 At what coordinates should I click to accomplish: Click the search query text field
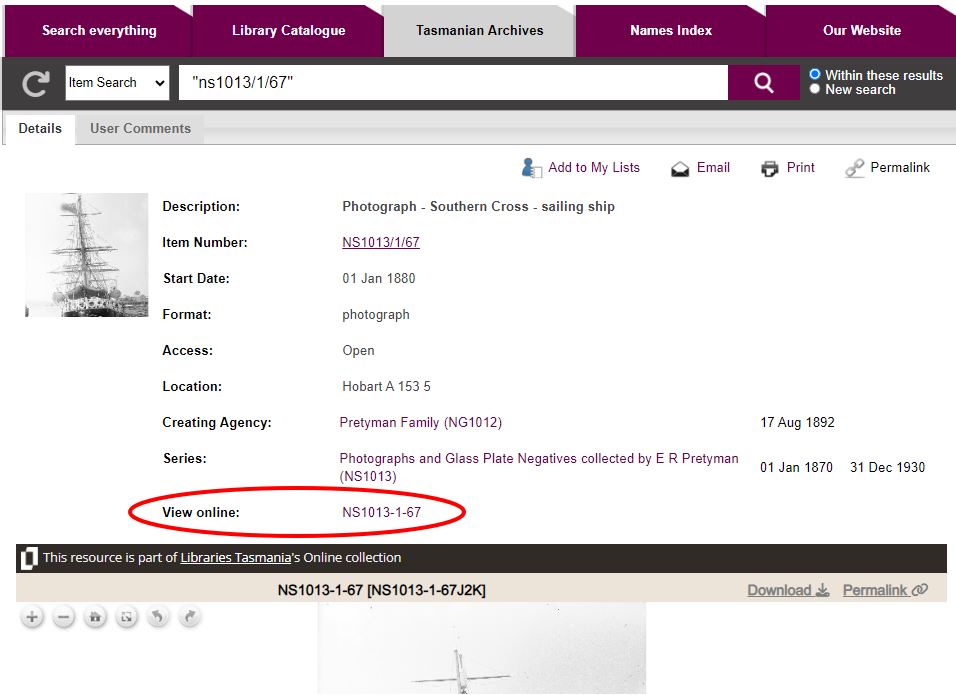452,83
